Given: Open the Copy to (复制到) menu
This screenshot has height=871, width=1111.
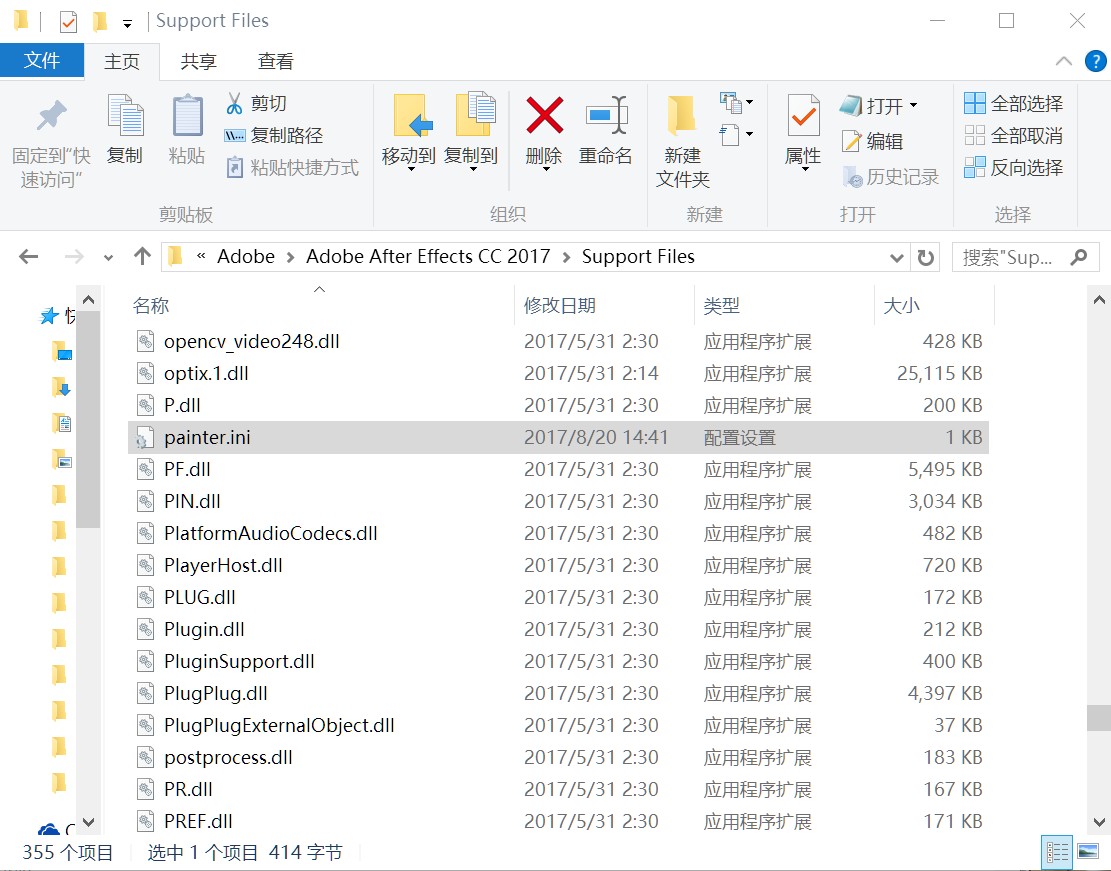Looking at the screenshot, I should pos(471,133).
